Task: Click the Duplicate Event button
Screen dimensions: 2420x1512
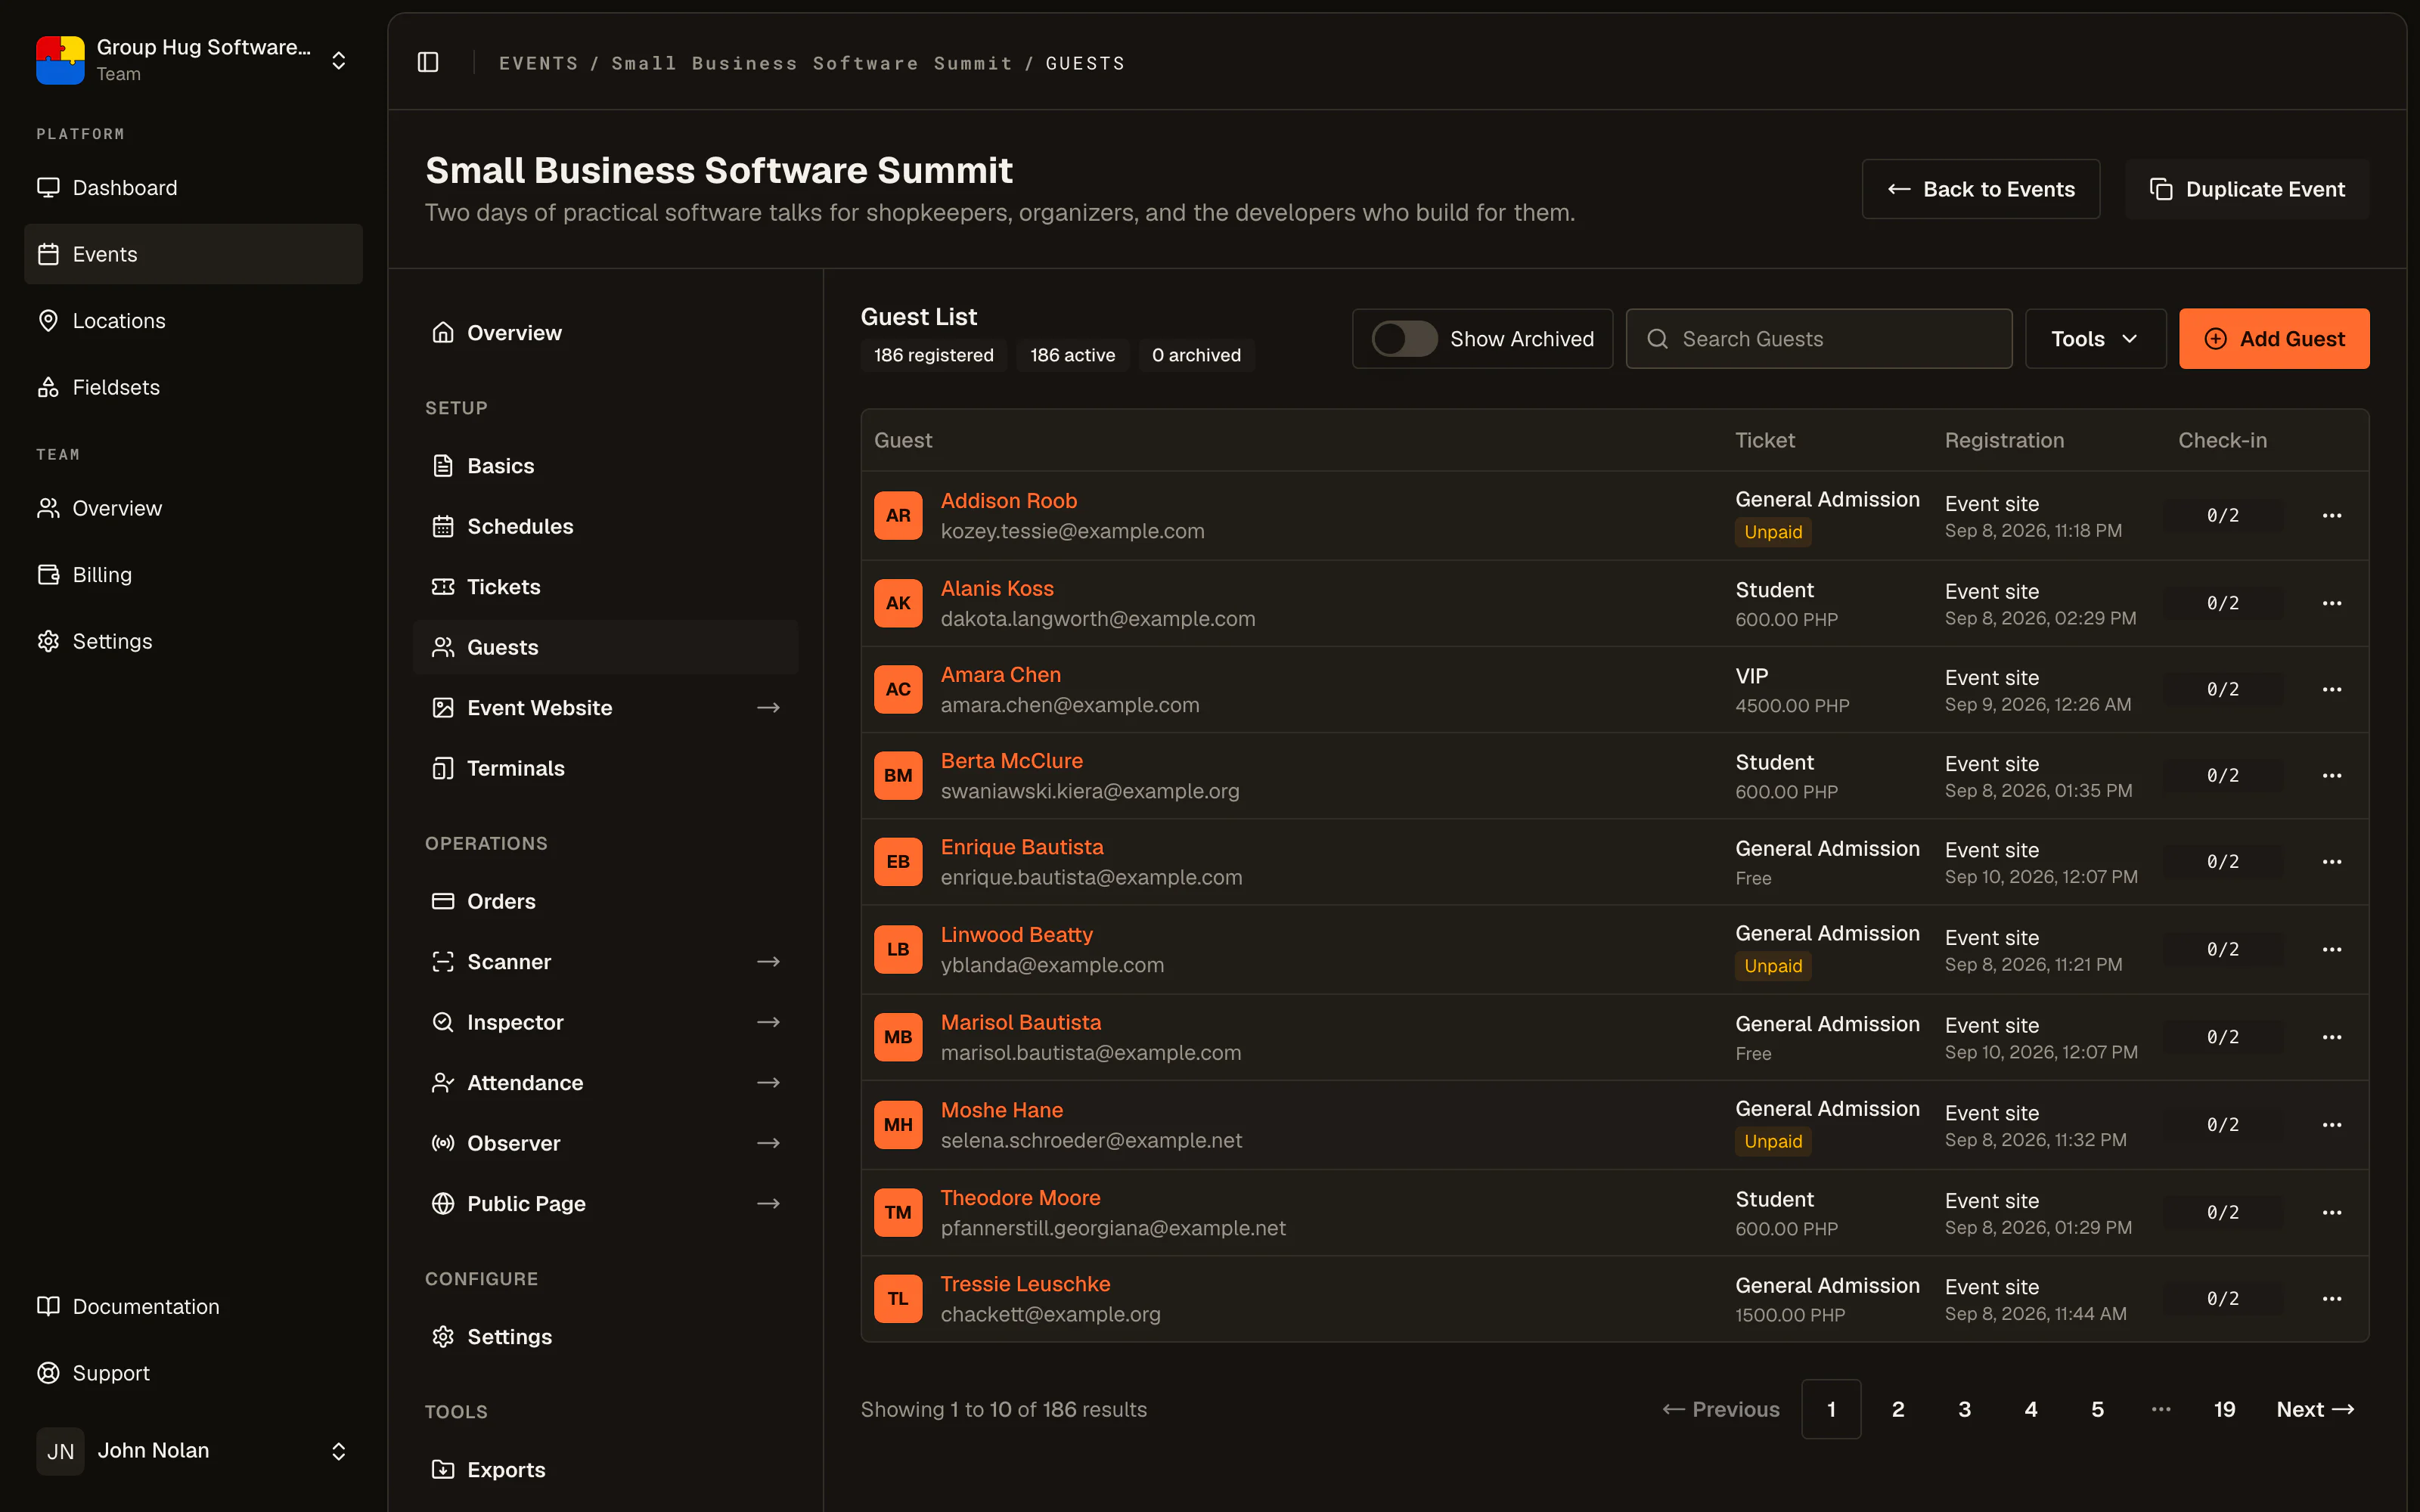Action: pos(2247,189)
